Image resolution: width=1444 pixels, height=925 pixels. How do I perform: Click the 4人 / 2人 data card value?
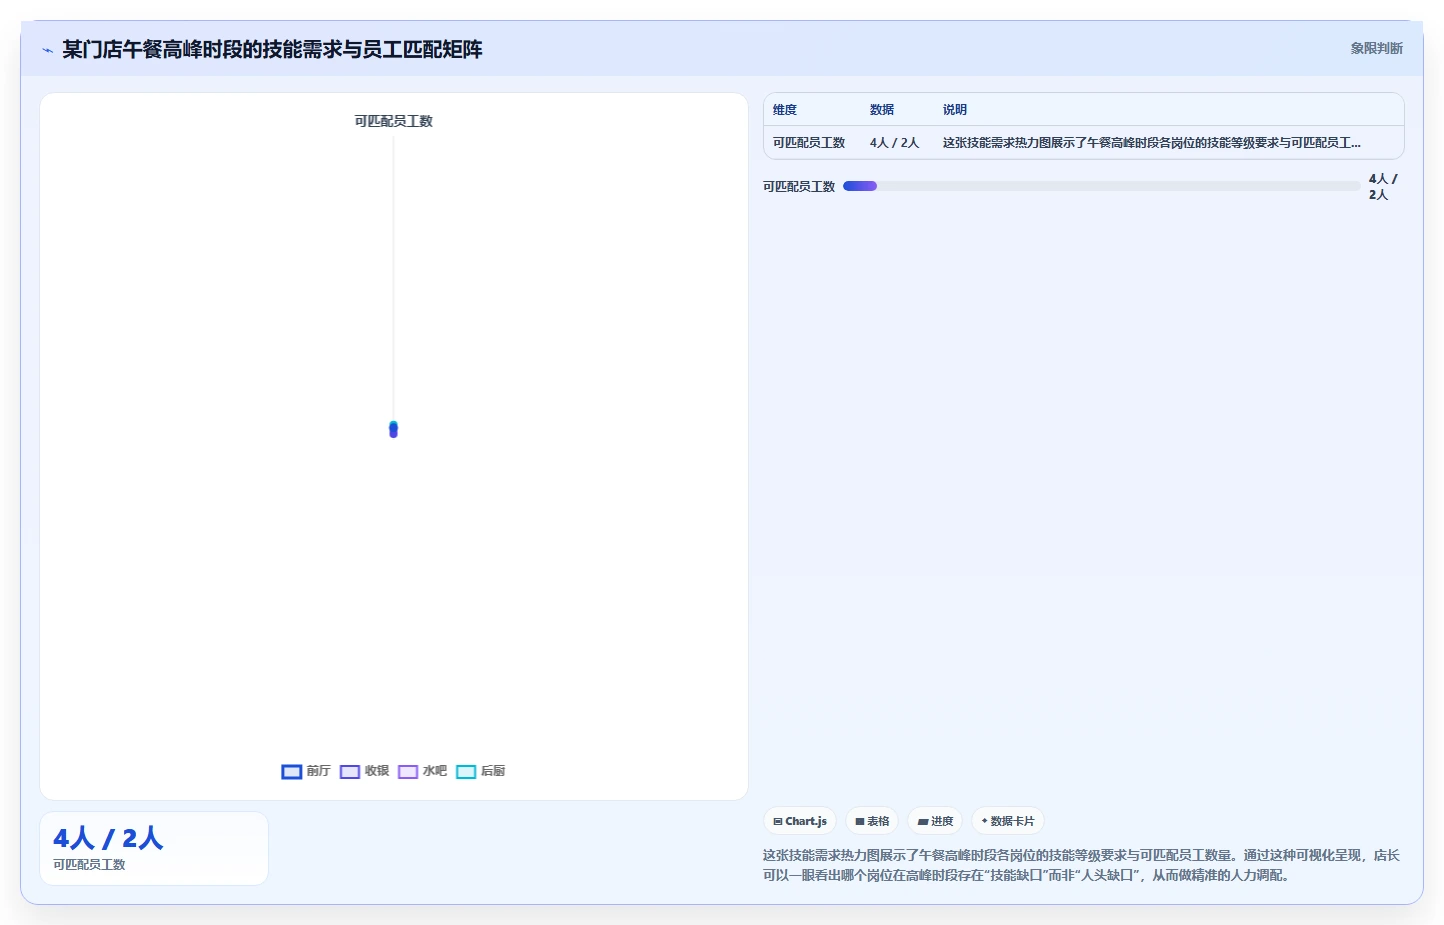tap(108, 838)
